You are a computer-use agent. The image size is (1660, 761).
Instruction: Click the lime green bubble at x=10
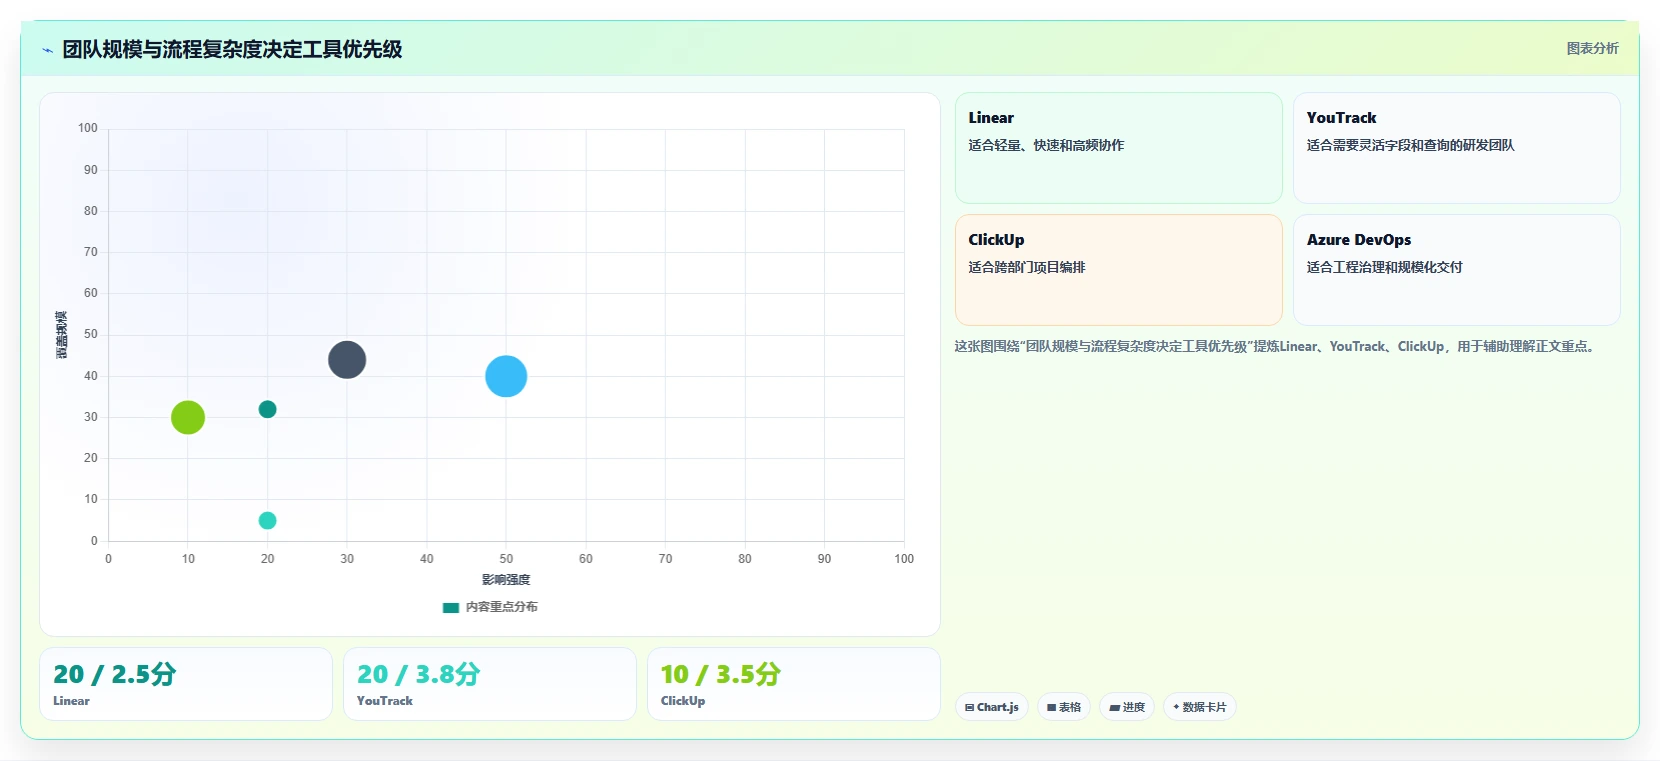pos(188,417)
